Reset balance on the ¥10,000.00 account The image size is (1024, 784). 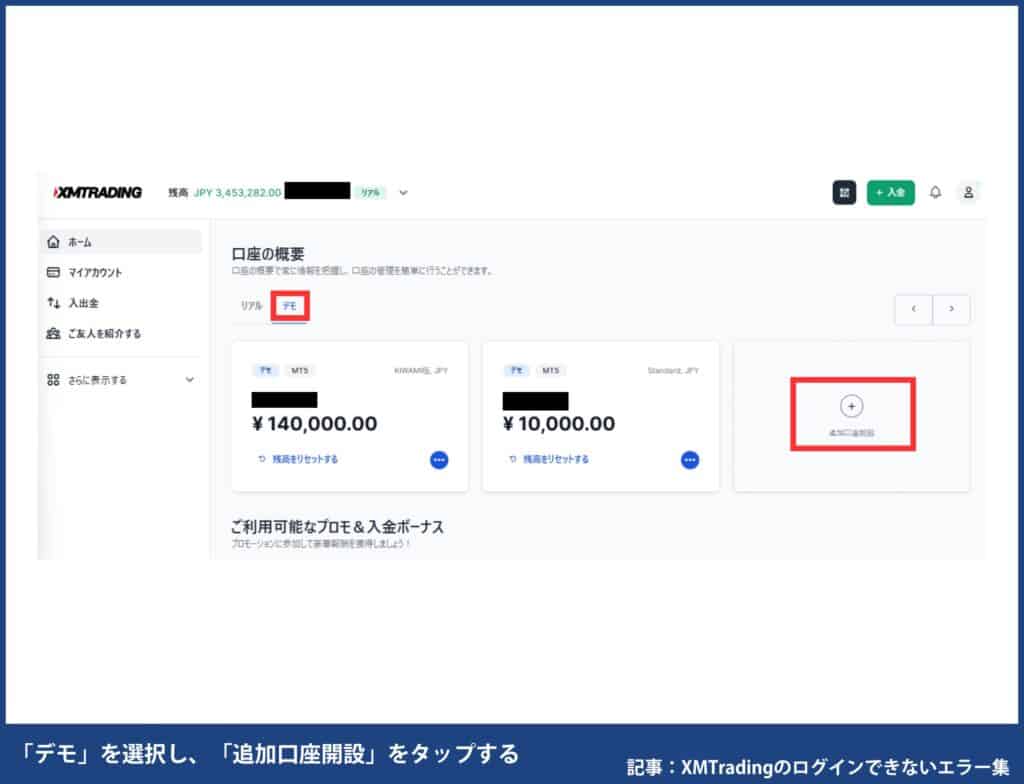coord(549,459)
